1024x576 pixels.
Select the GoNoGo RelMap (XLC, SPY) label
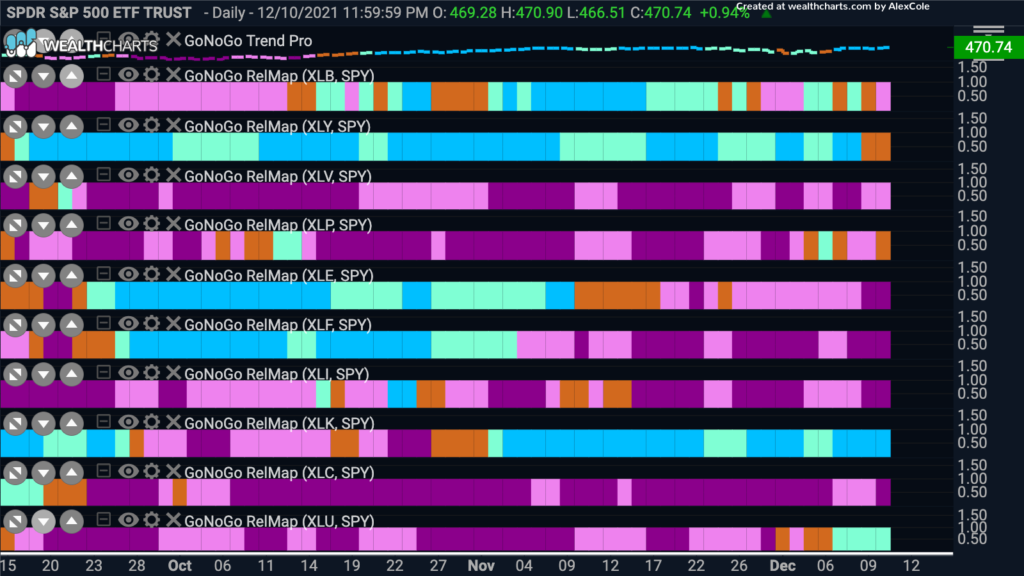[279, 472]
